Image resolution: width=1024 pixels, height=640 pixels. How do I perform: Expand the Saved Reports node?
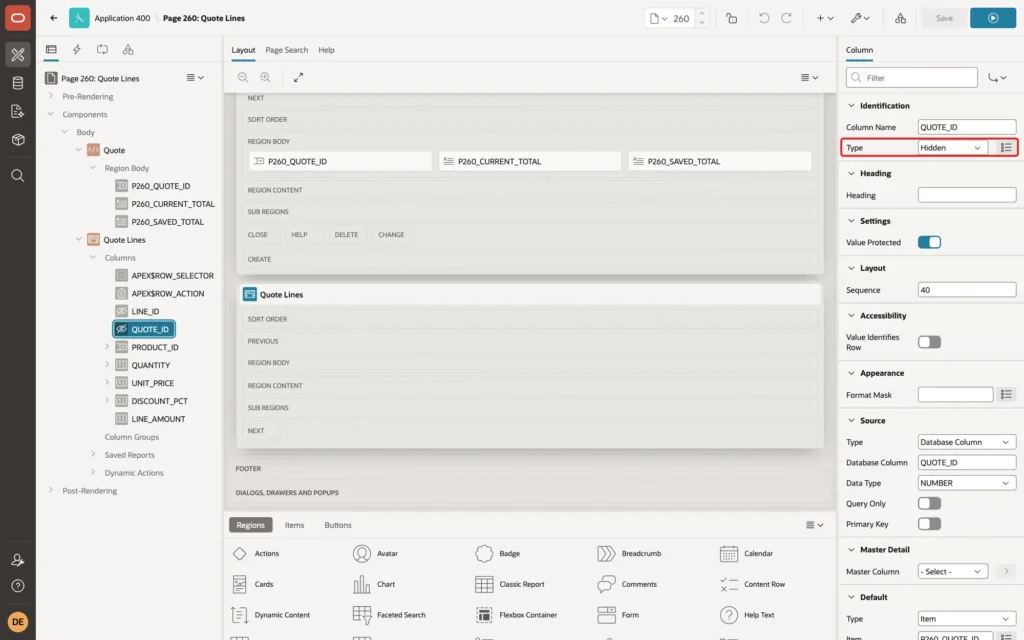pos(93,455)
